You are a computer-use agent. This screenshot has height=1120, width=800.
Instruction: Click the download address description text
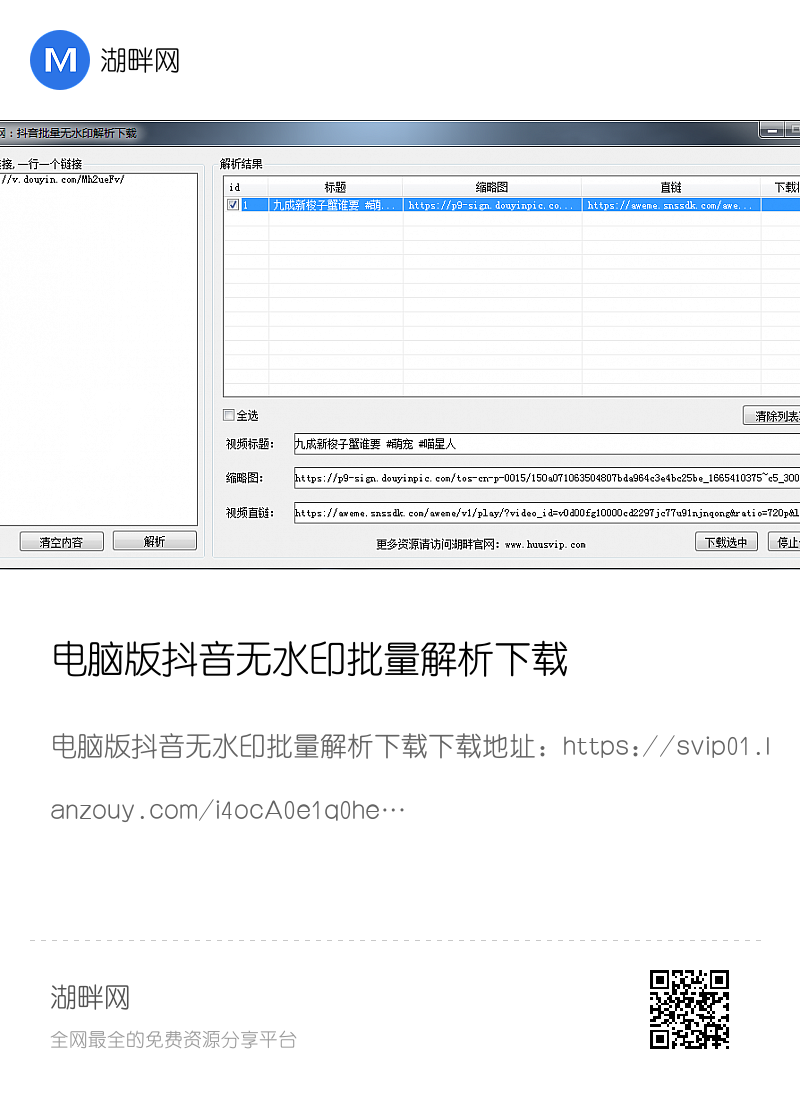coord(411,779)
